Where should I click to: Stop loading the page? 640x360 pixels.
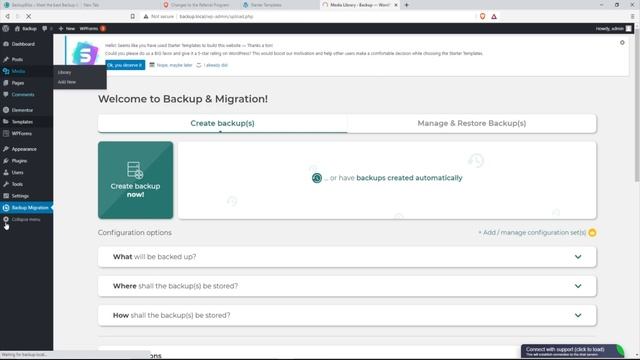coord(29,16)
